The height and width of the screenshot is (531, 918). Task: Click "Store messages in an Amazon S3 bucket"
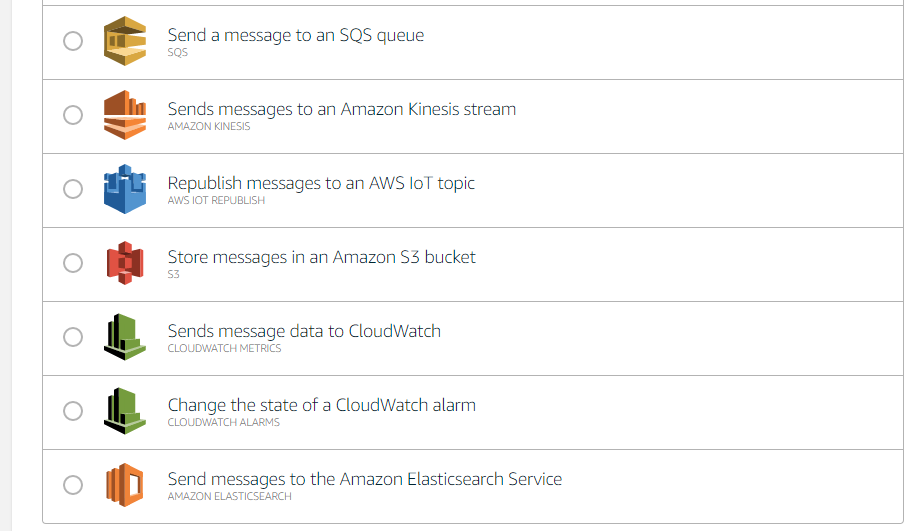point(321,257)
